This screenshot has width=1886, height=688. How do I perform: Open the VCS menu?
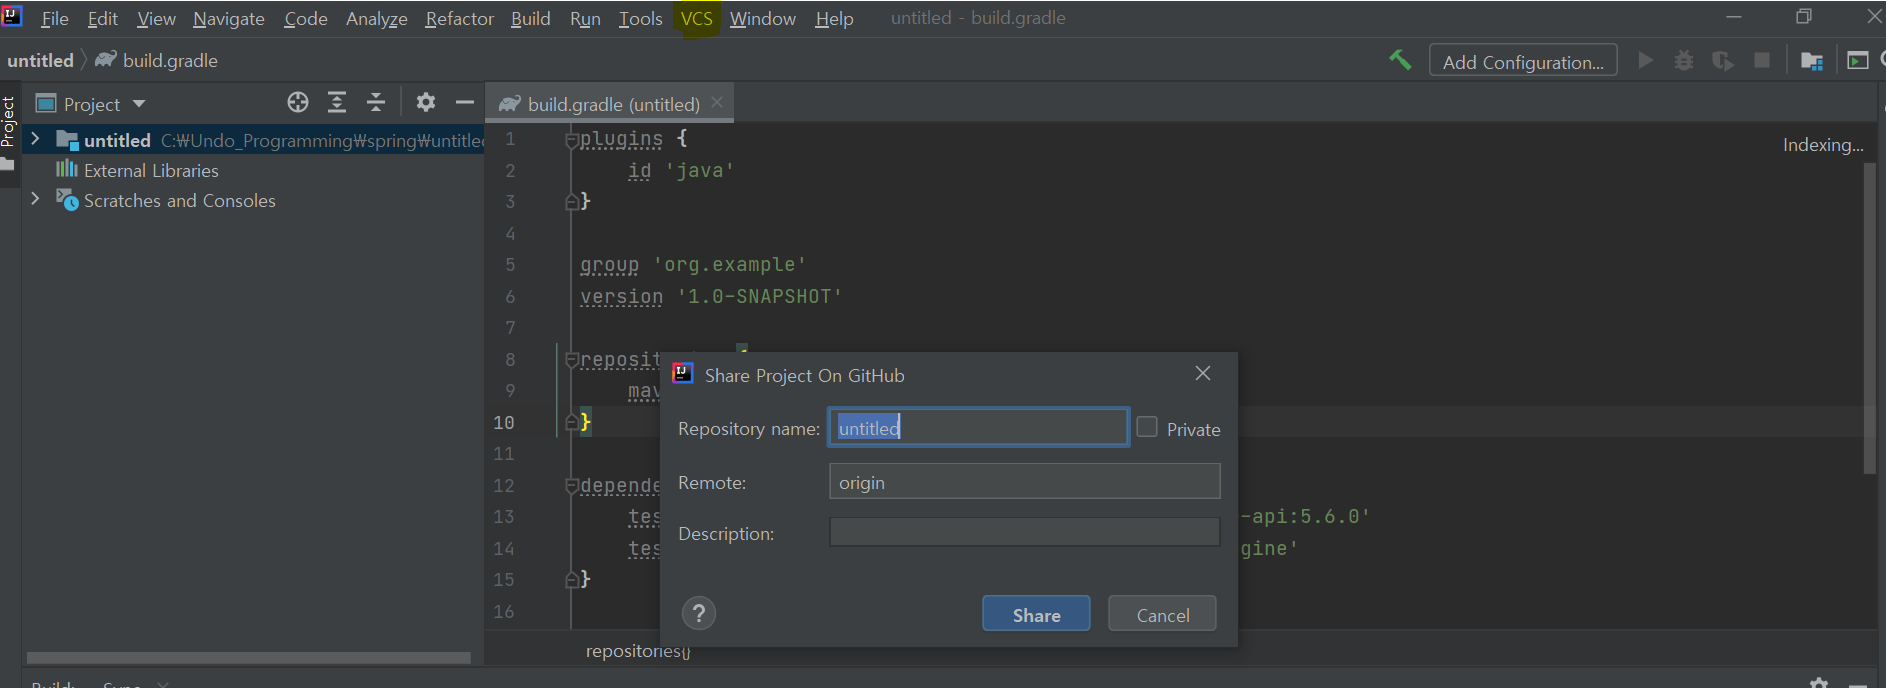point(697,19)
